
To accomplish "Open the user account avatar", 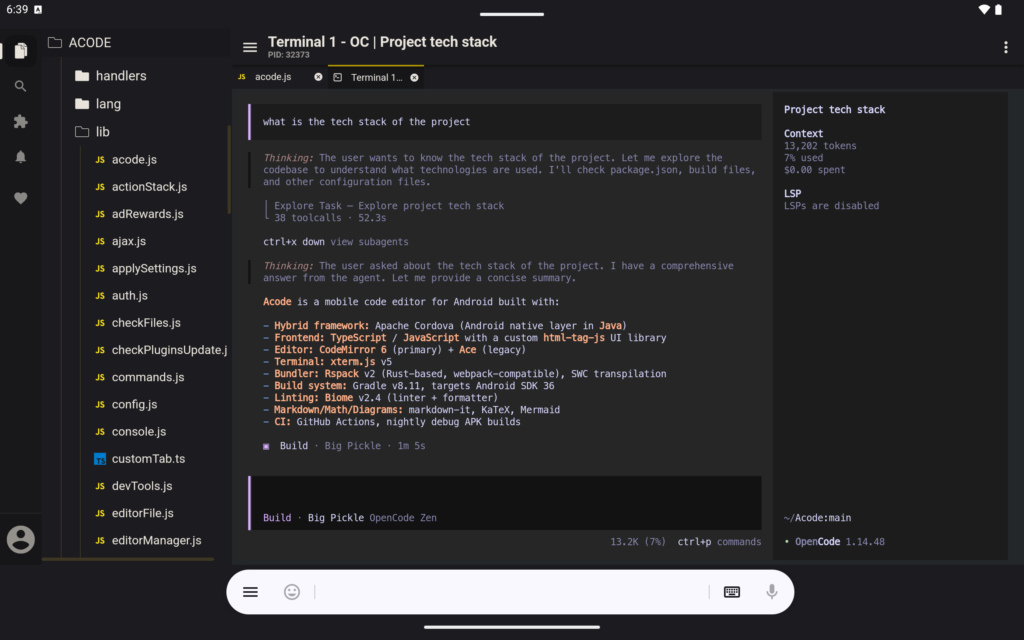I will [21, 539].
